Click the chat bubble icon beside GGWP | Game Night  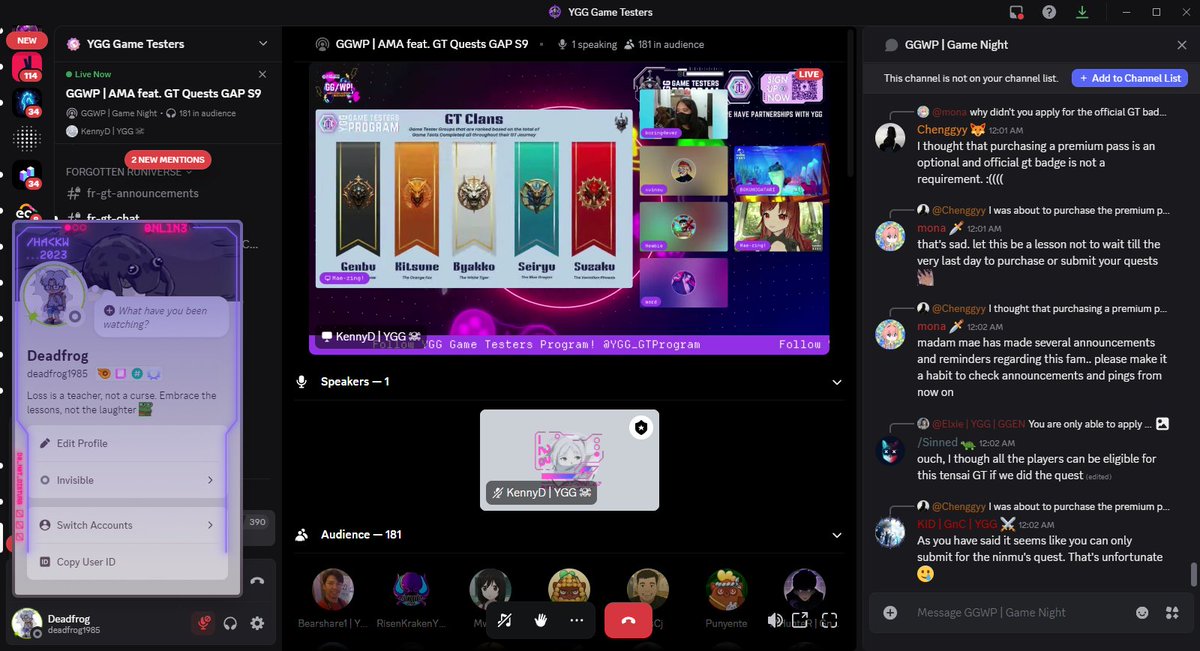coord(892,45)
